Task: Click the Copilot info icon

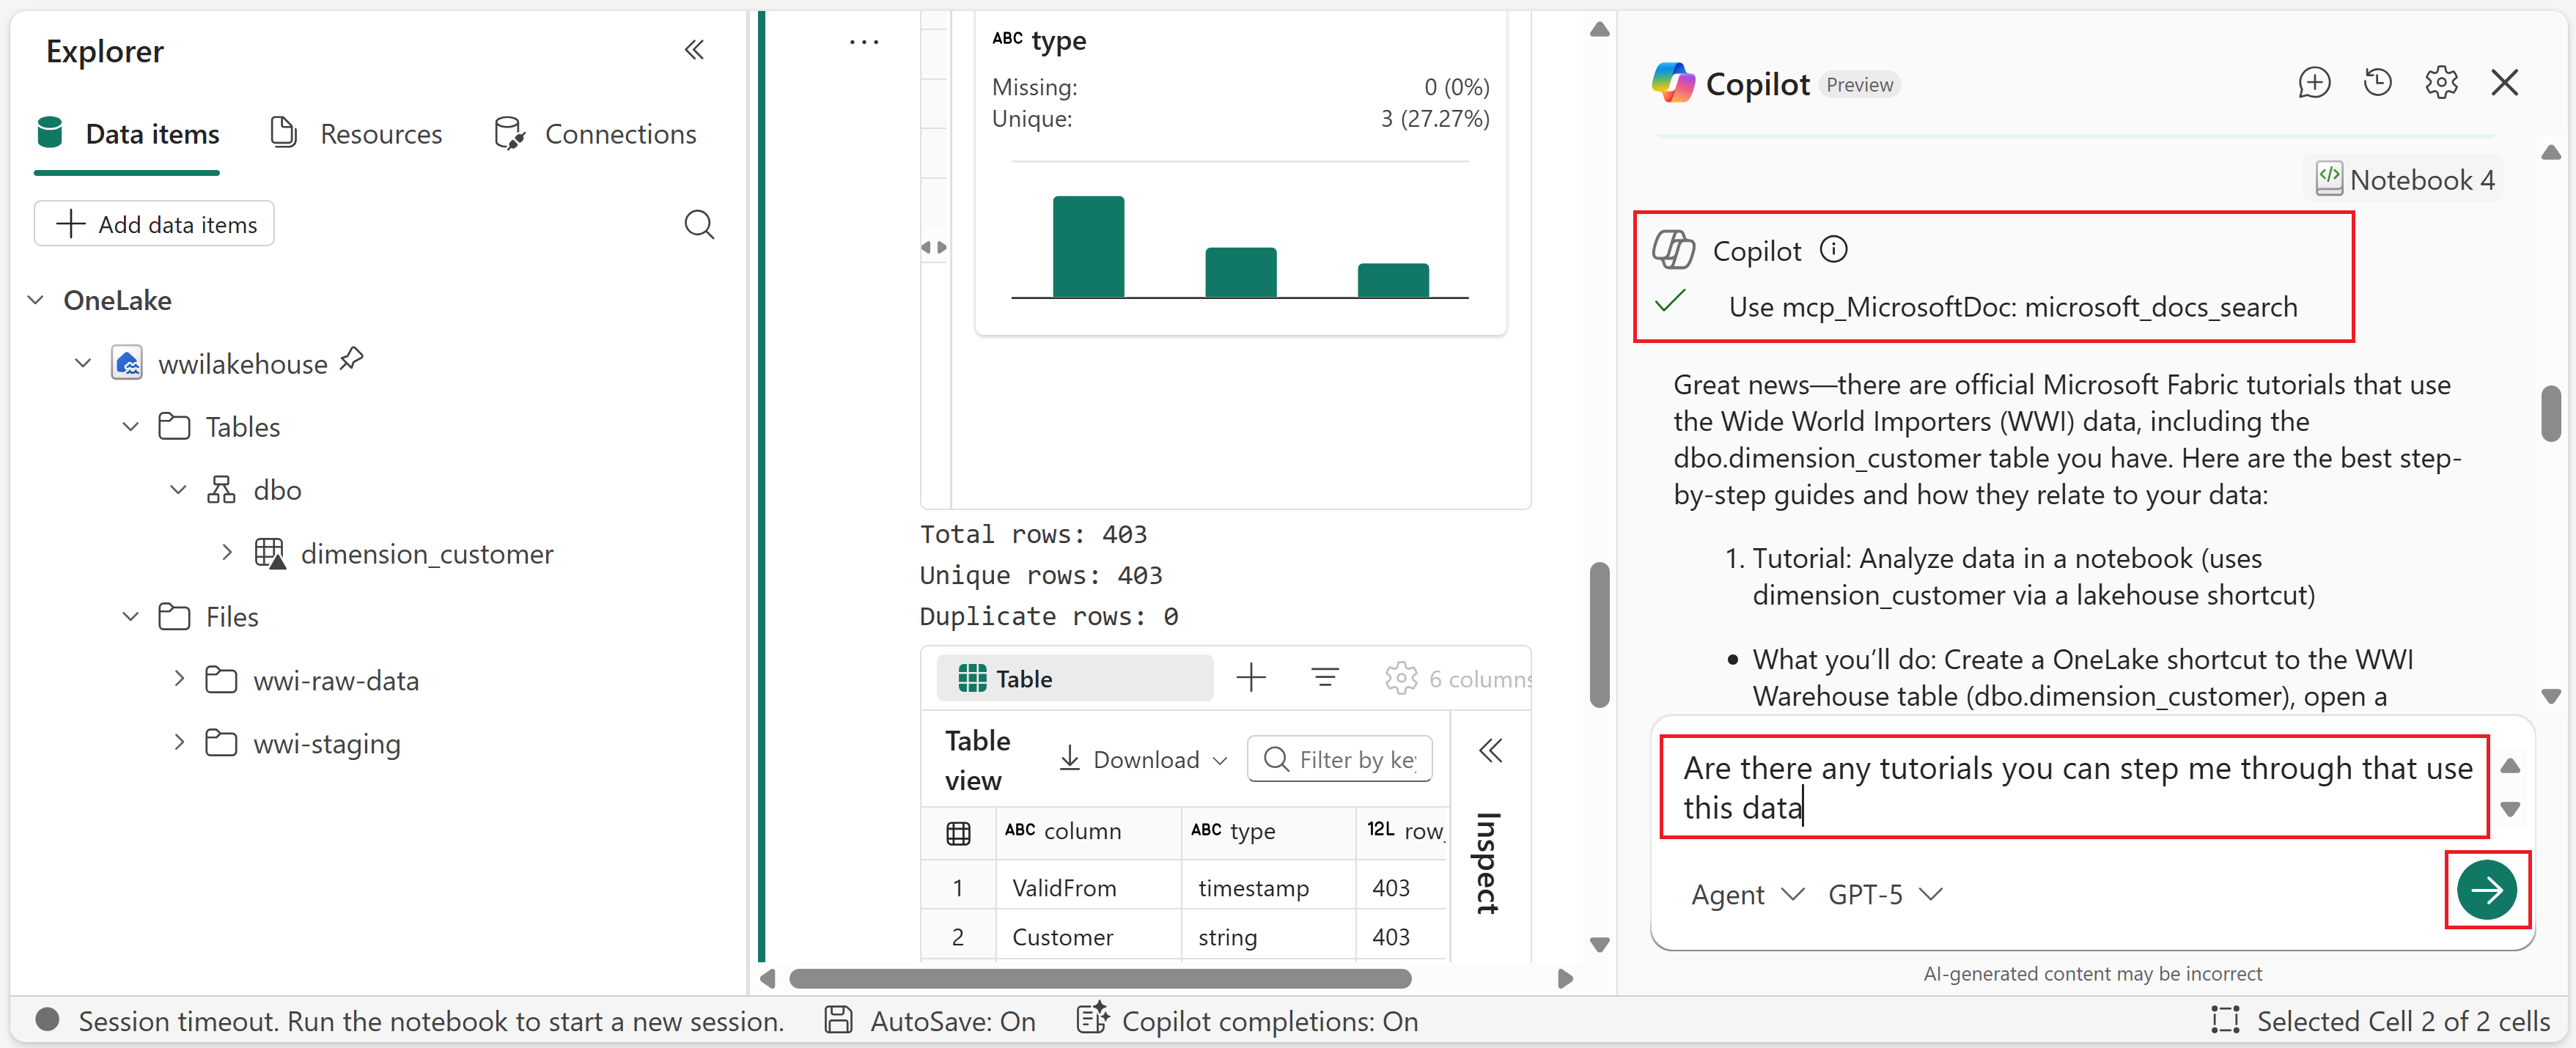Action: tap(1833, 249)
